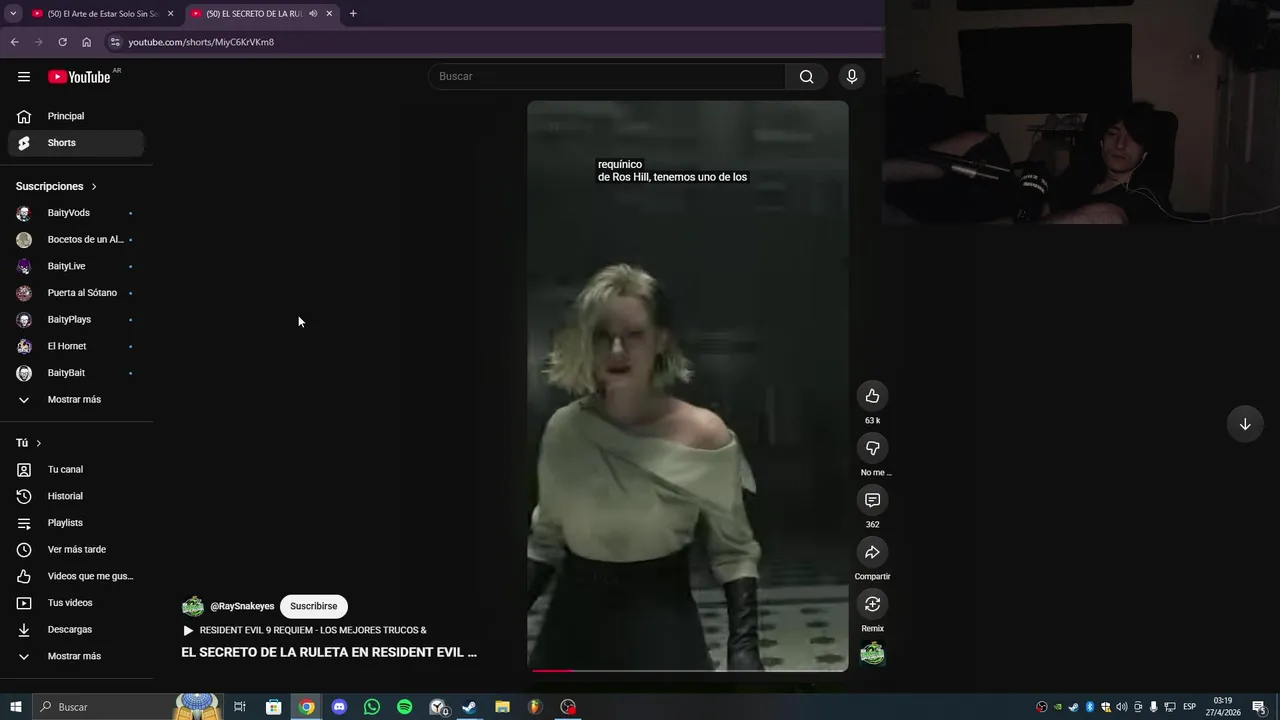
Task: Open the BaityVods subscription
Action: [76, 213]
